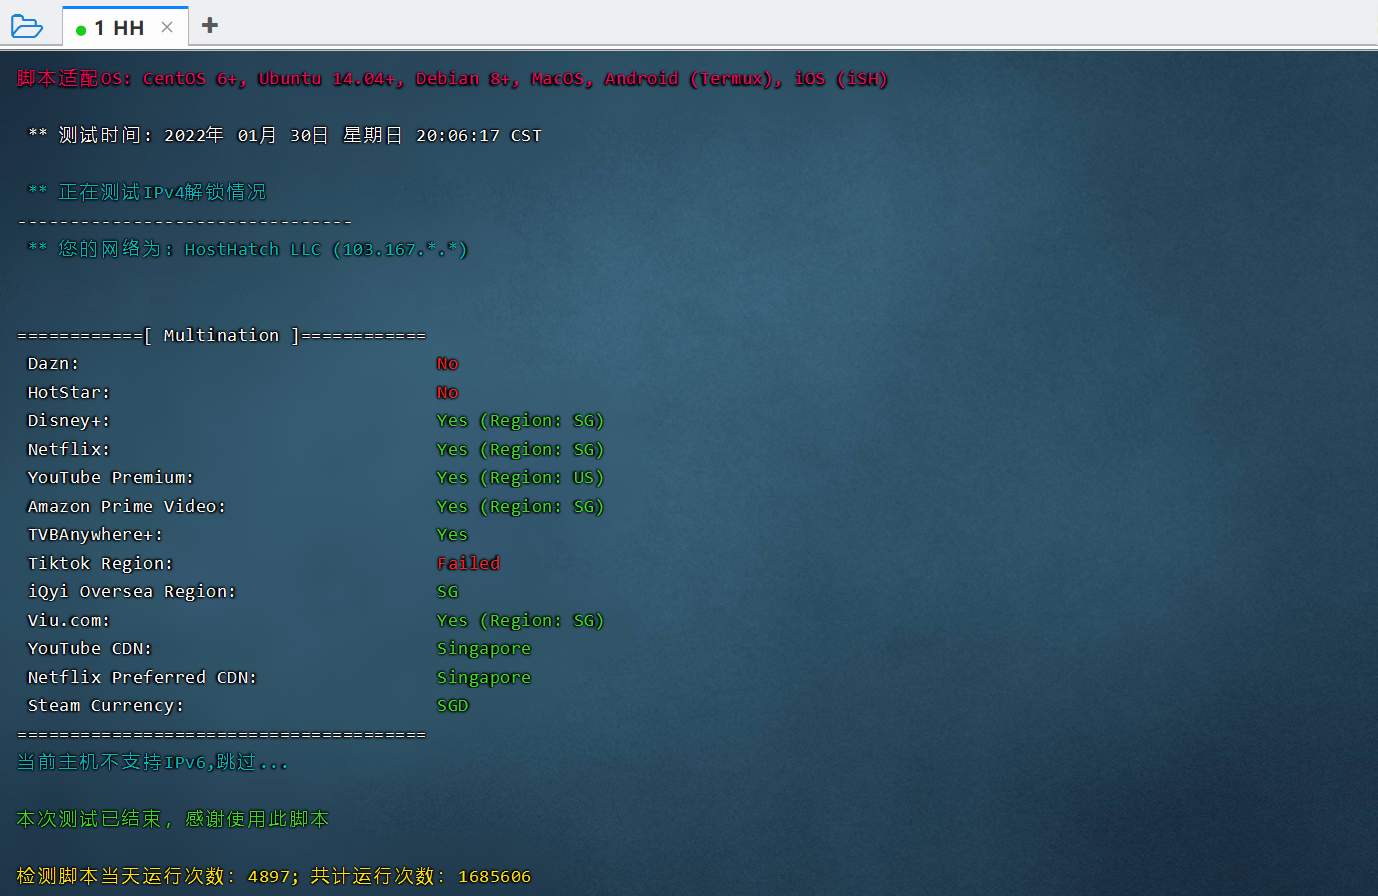The height and width of the screenshot is (896, 1378).
Task: Close the 1 HH tab
Action: (167, 27)
